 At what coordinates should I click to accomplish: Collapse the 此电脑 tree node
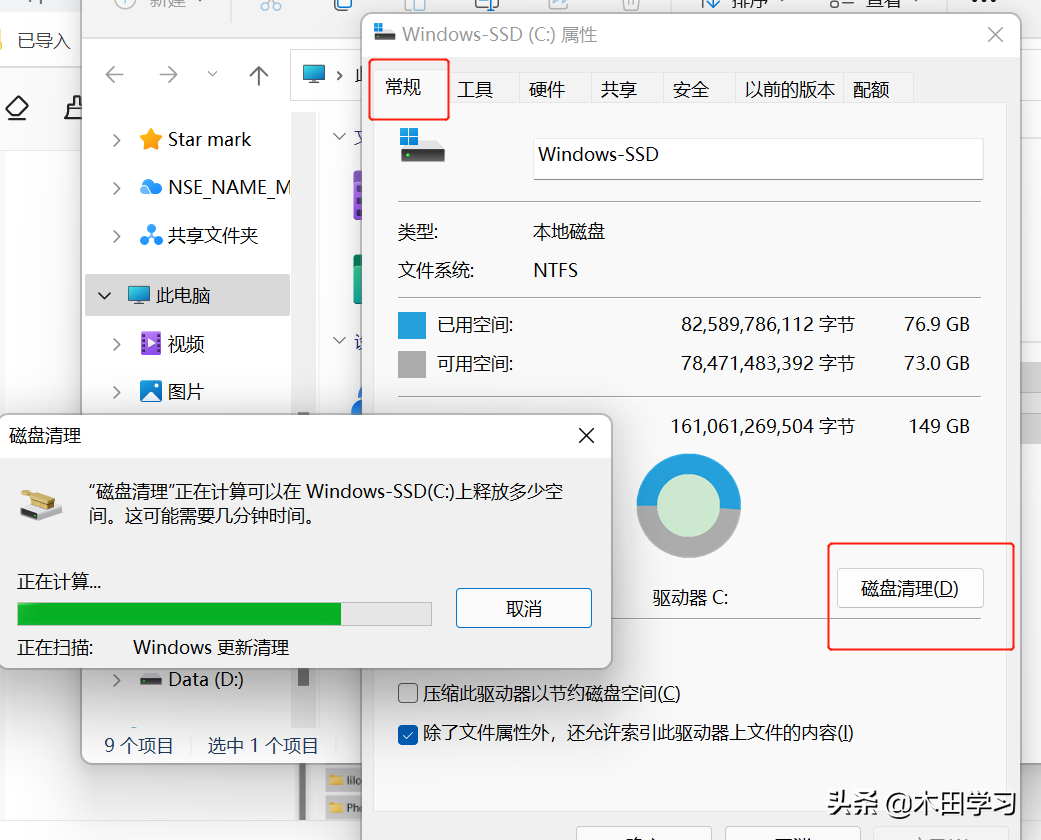tap(105, 295)
